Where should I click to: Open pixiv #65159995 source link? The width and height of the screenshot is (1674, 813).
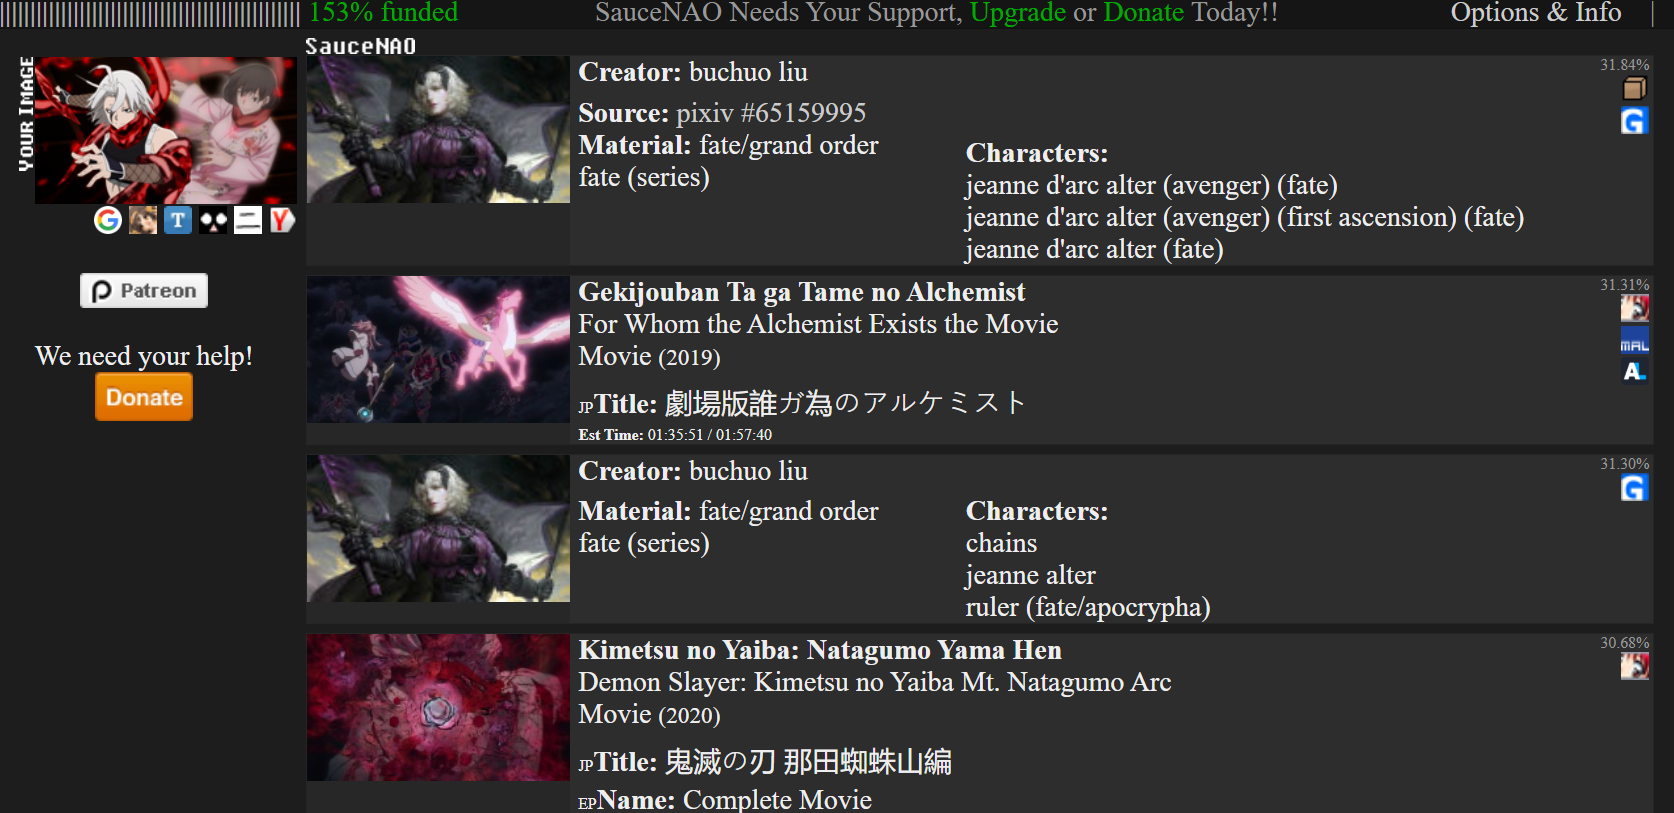point(771,113)
